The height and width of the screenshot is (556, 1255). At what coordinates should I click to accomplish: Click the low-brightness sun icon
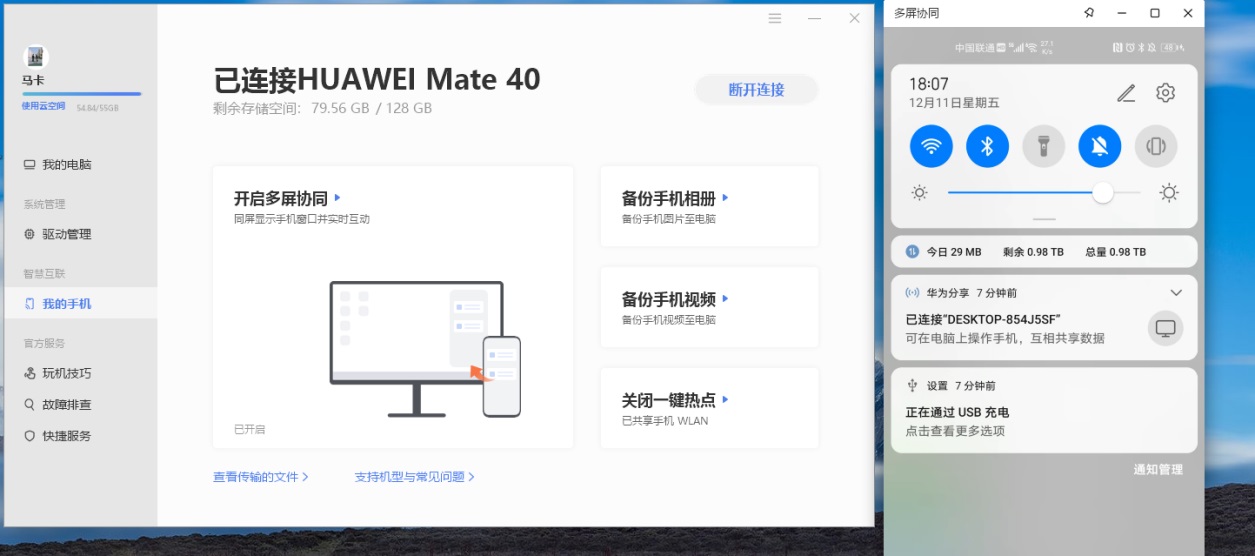919,193
